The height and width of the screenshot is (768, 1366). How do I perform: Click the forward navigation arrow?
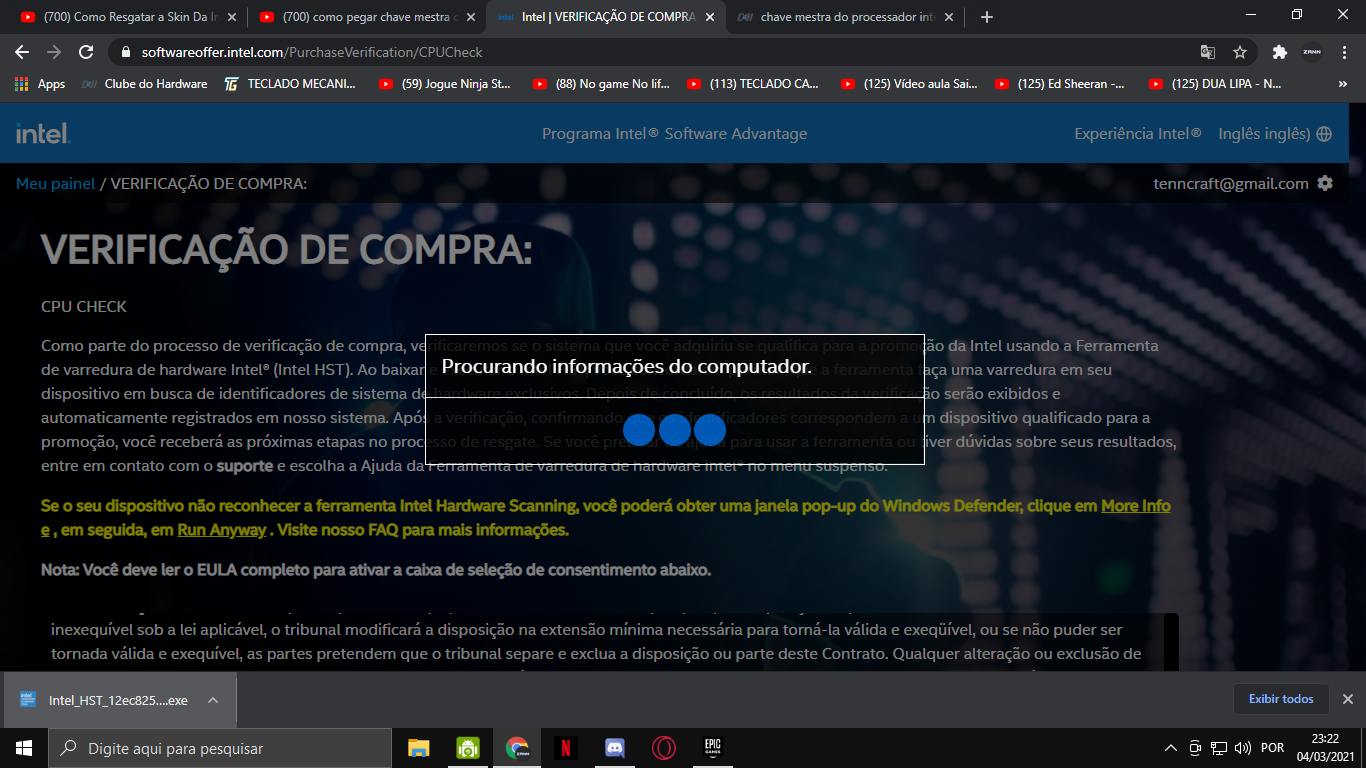(54, 52)
